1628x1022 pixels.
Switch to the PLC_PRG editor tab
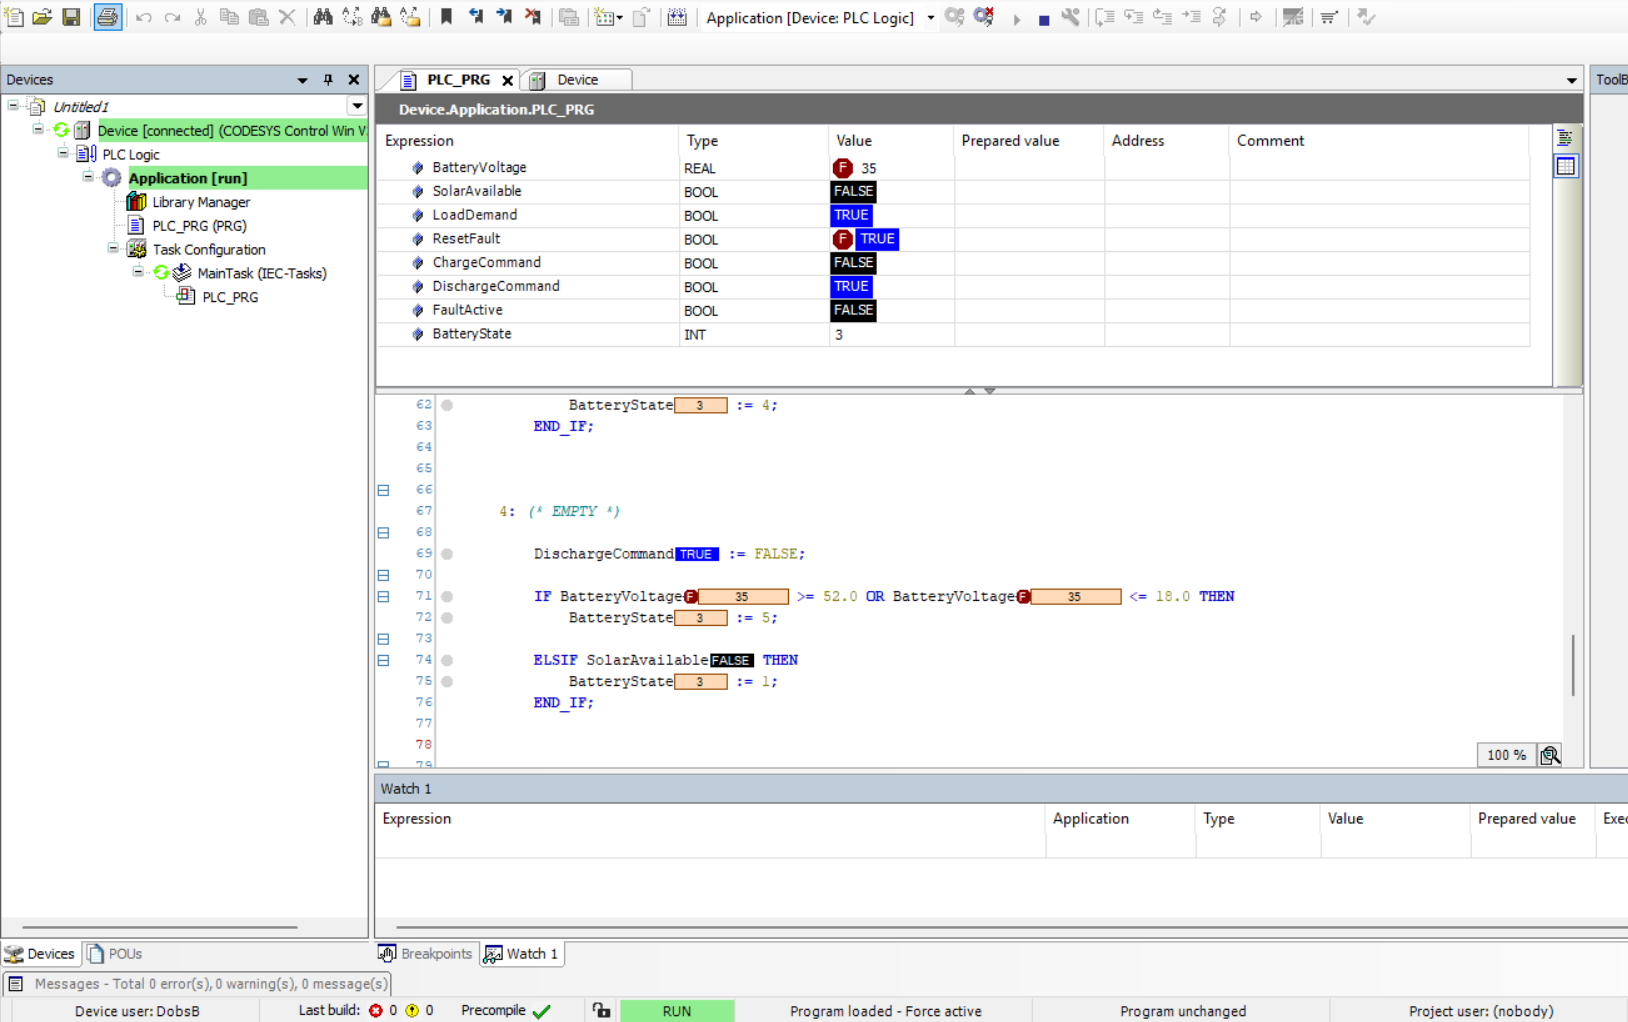(458, 80)
